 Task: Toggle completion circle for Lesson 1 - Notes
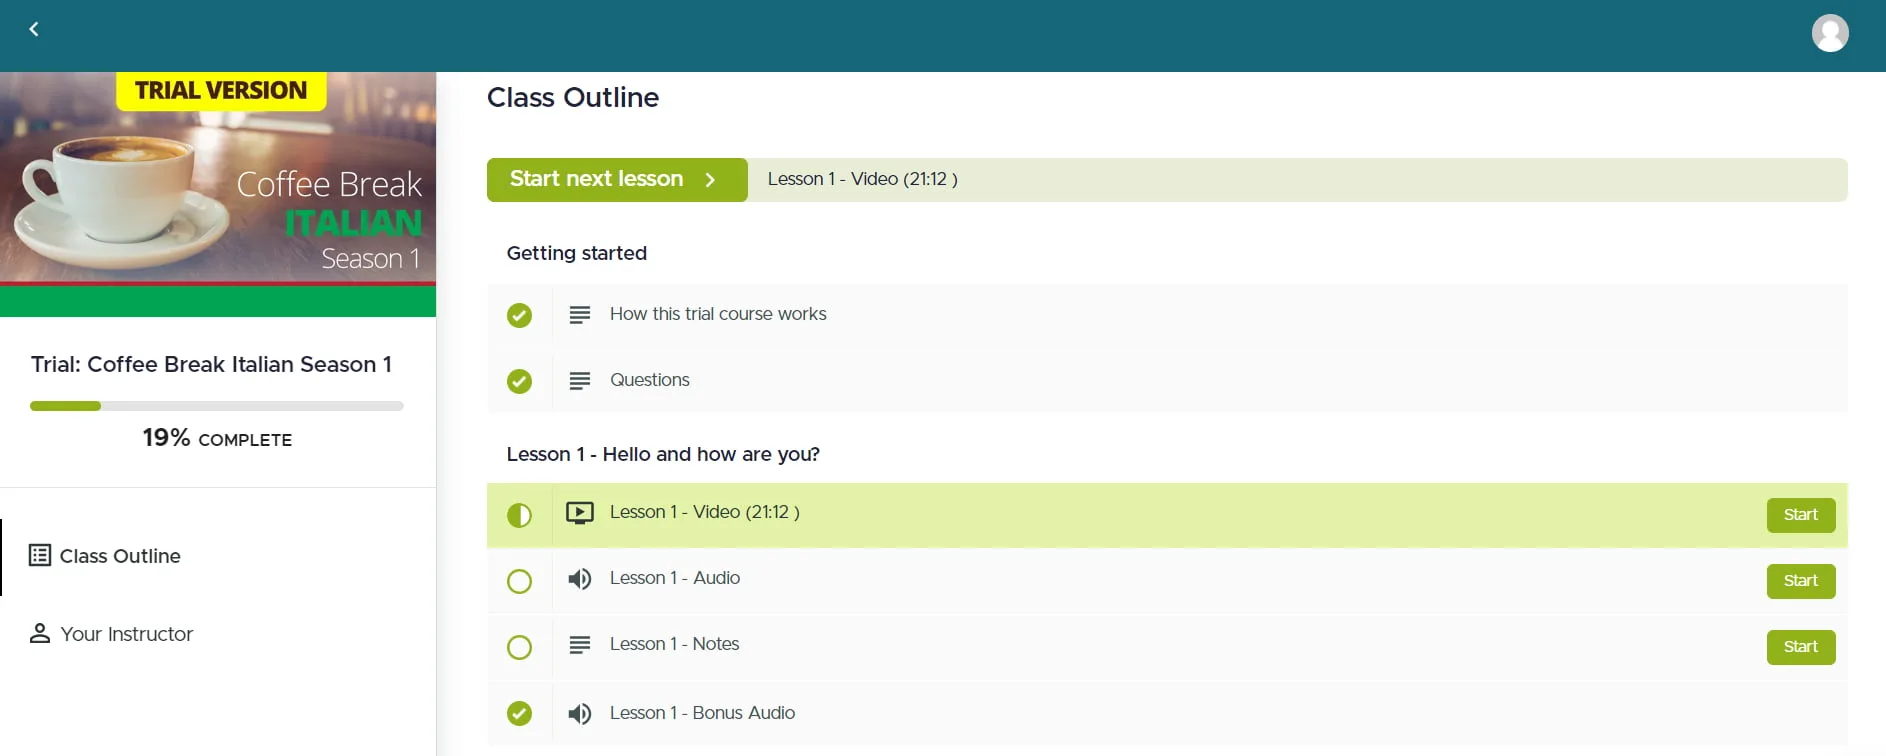click(x=519, y=647)
